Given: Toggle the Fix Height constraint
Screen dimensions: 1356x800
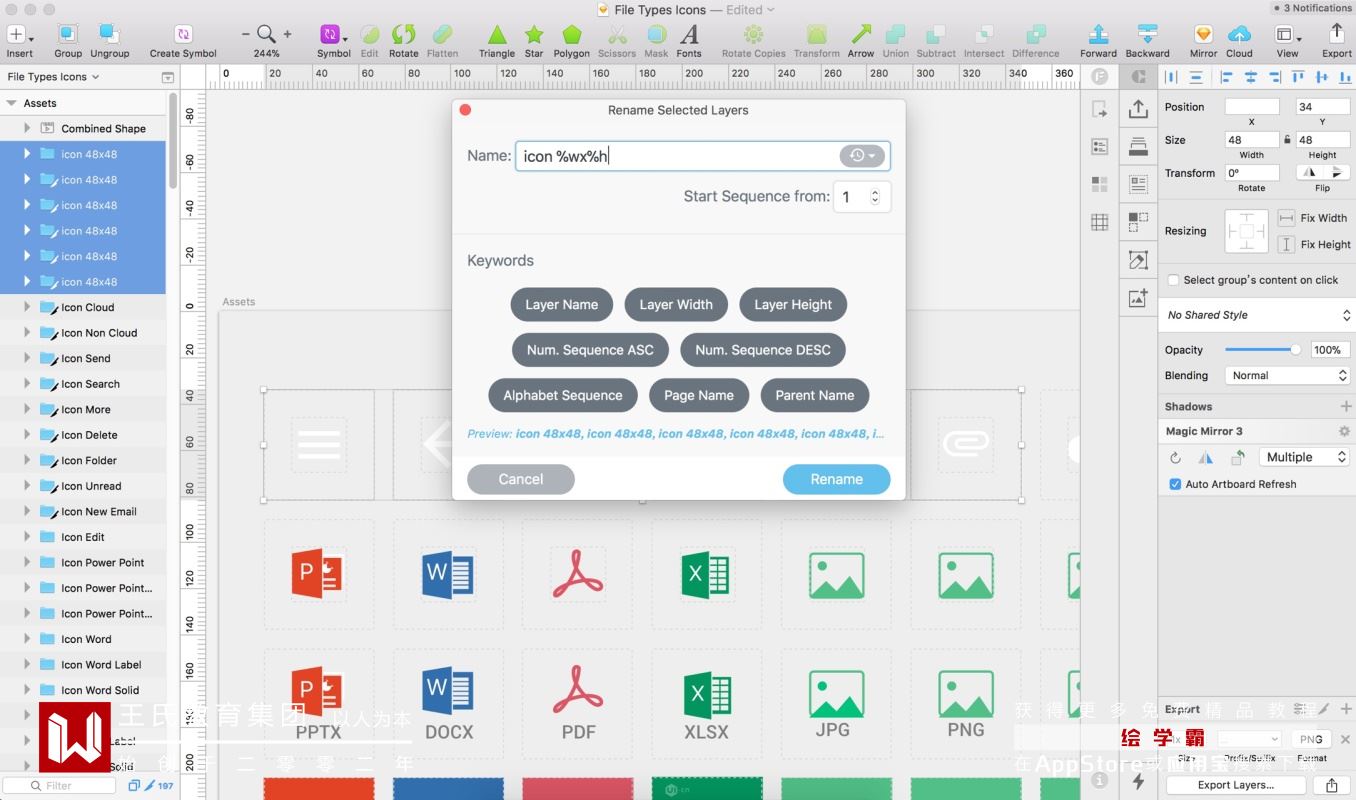Looking at the screenshot, I should 1286,244.
